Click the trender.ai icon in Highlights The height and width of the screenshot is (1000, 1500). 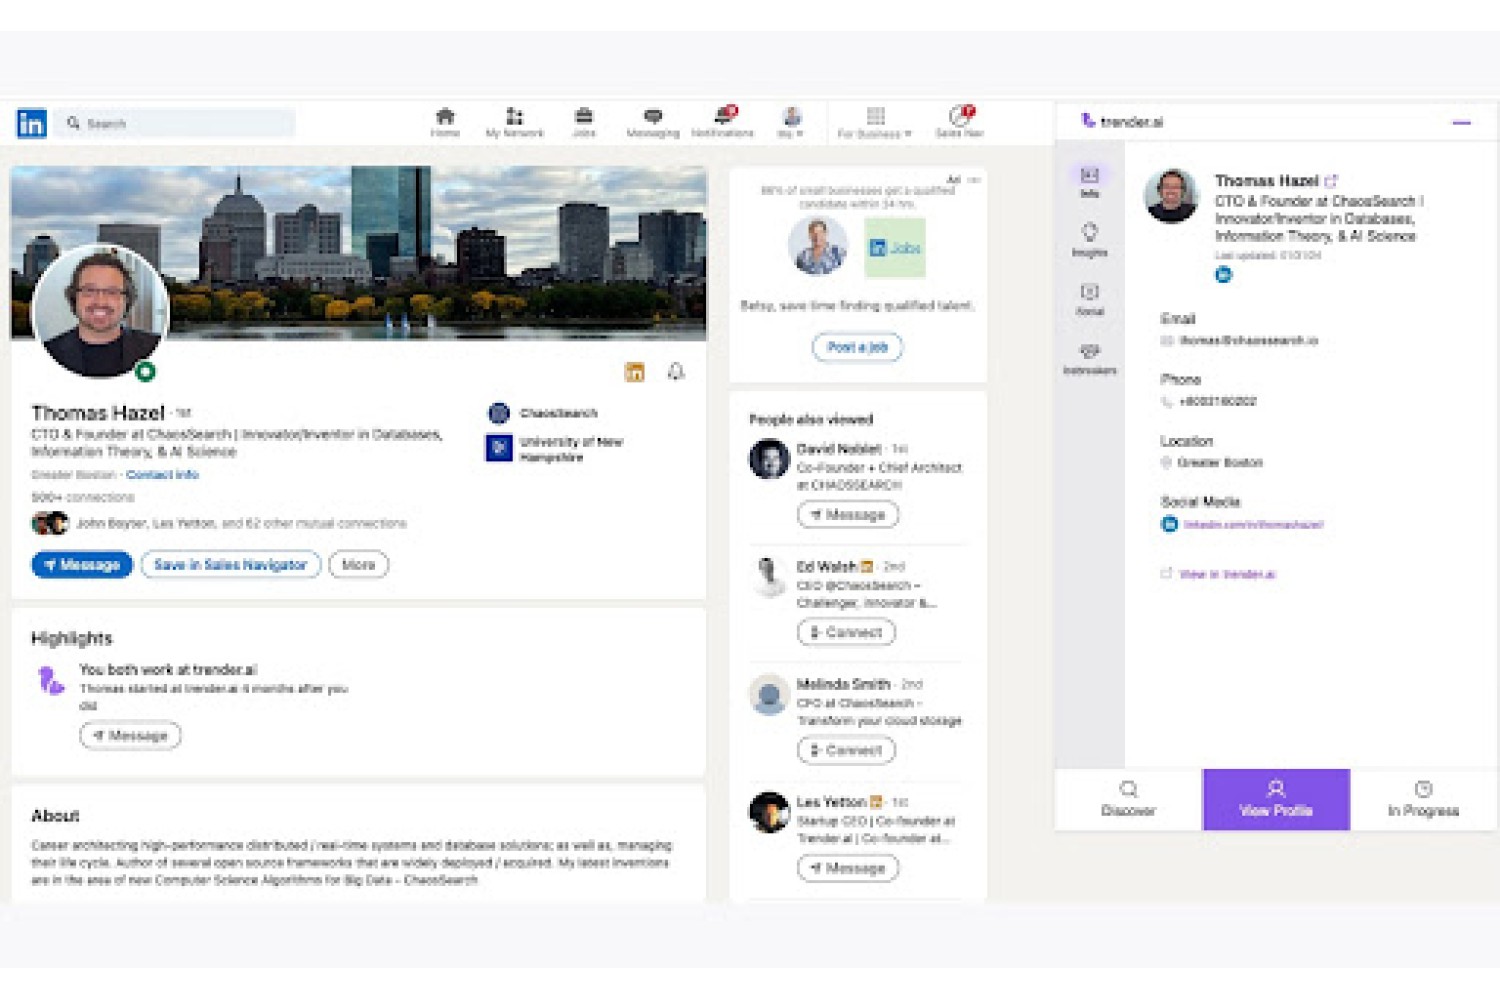point(50,680)
